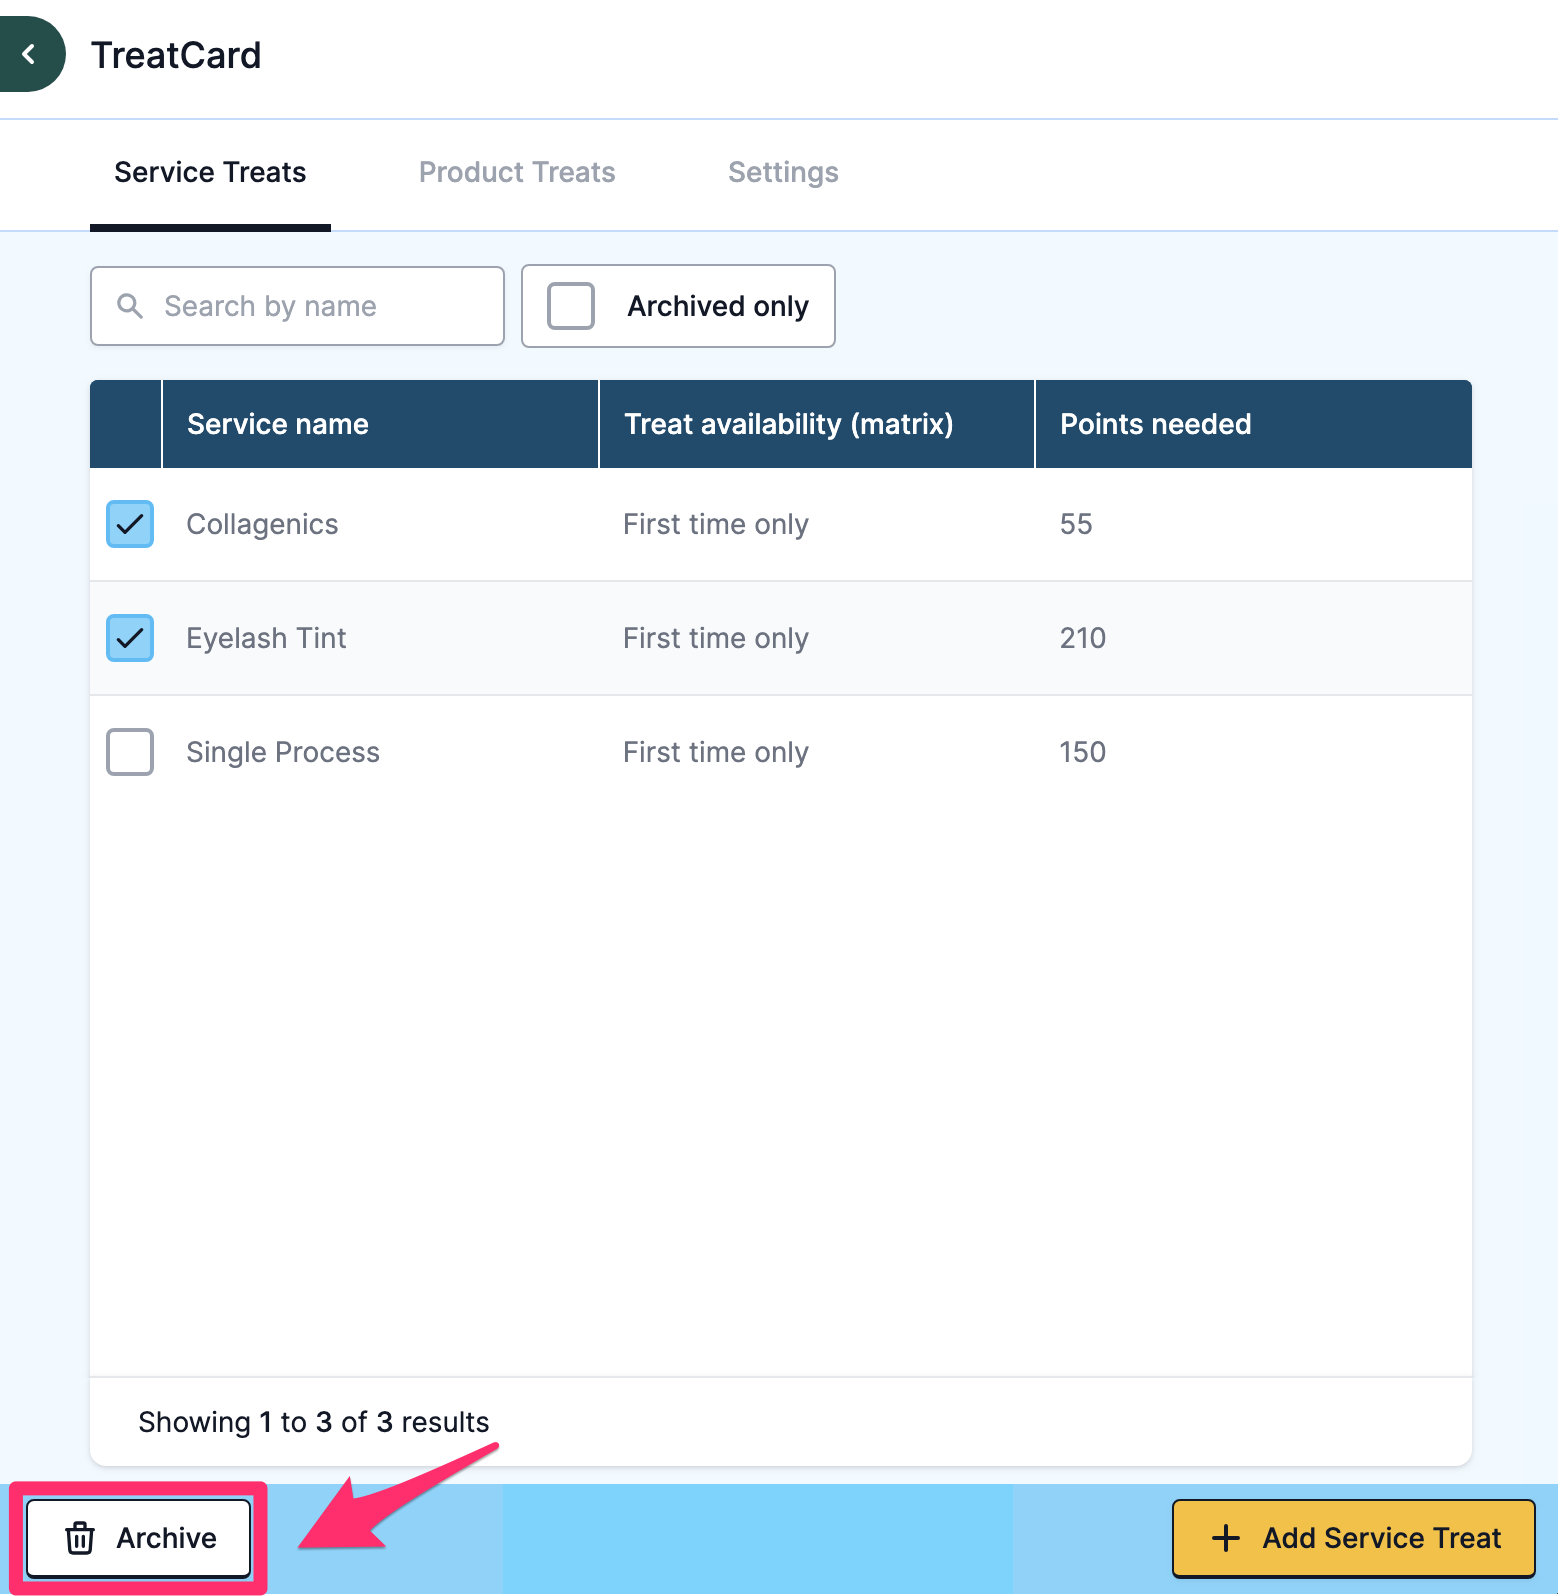Archive the selected service treats
The image size is (1558, 1596).
pos(139,1538)
